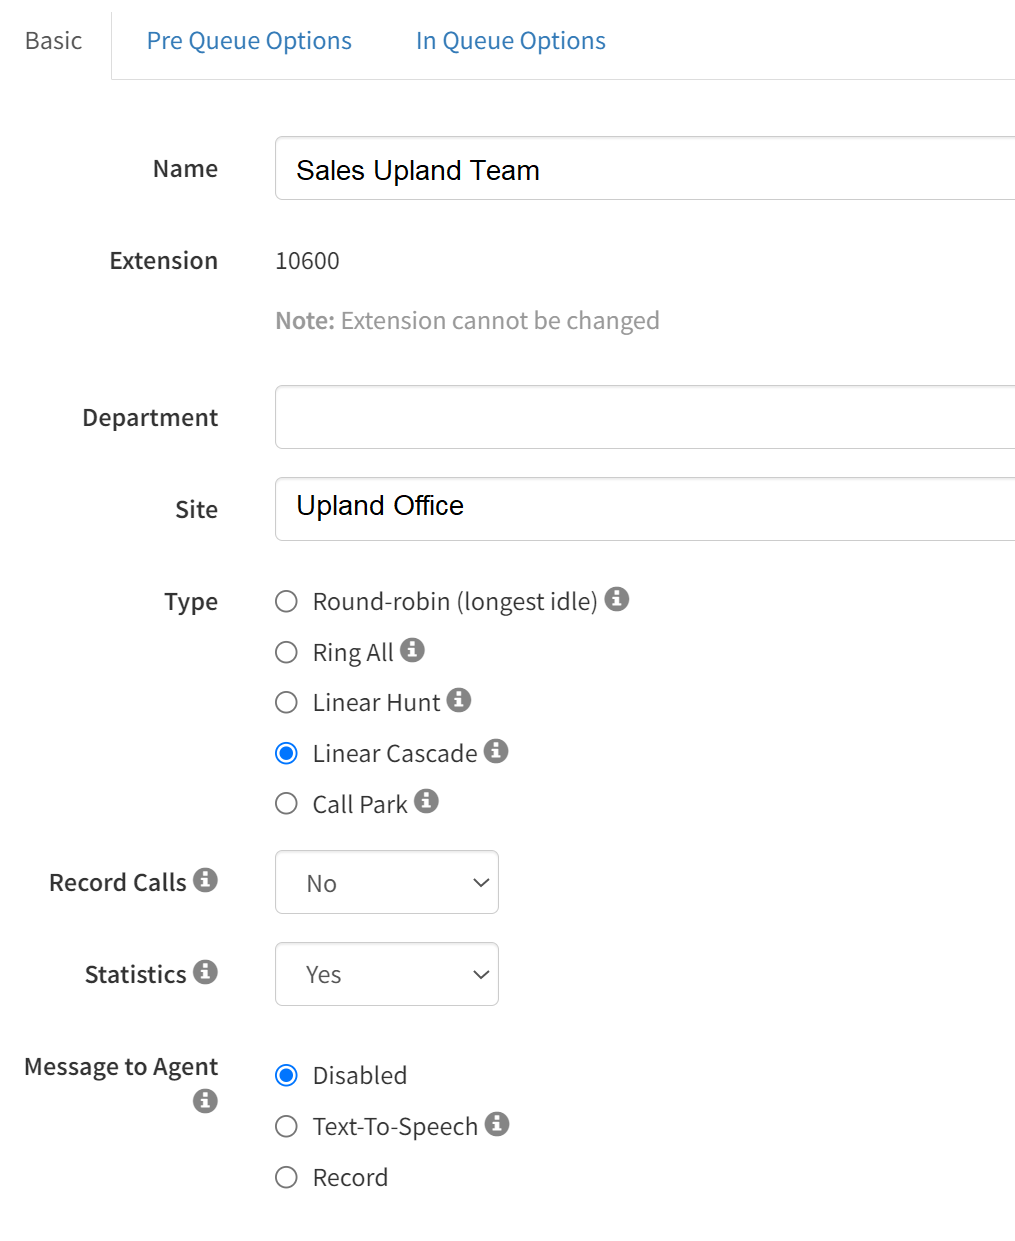Click the Name field with Sales Upland Team
This screenshot has height=1241, width=1015.
coord(645,168)
